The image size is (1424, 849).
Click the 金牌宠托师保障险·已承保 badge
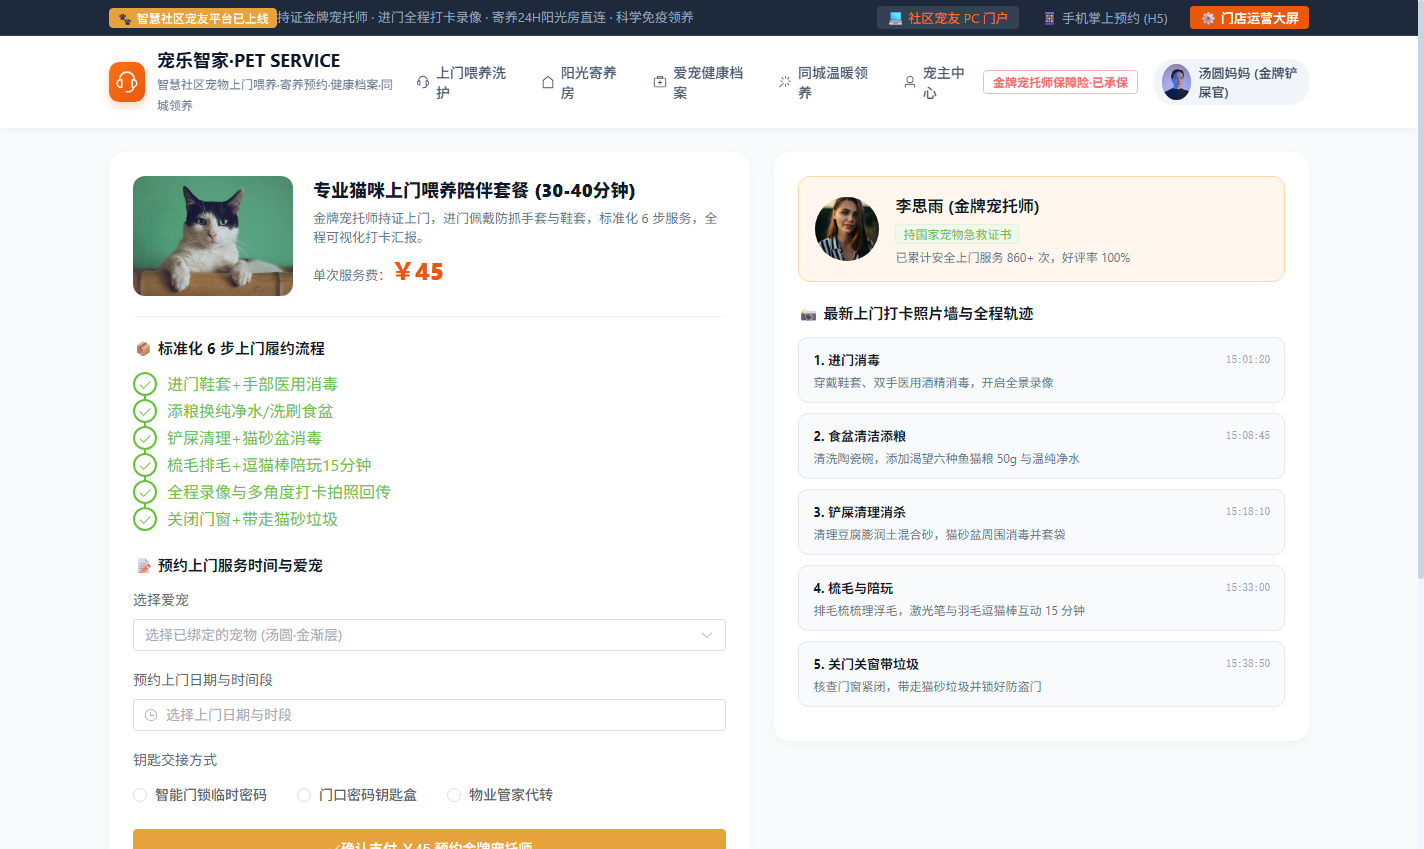tap(1060, 82)
